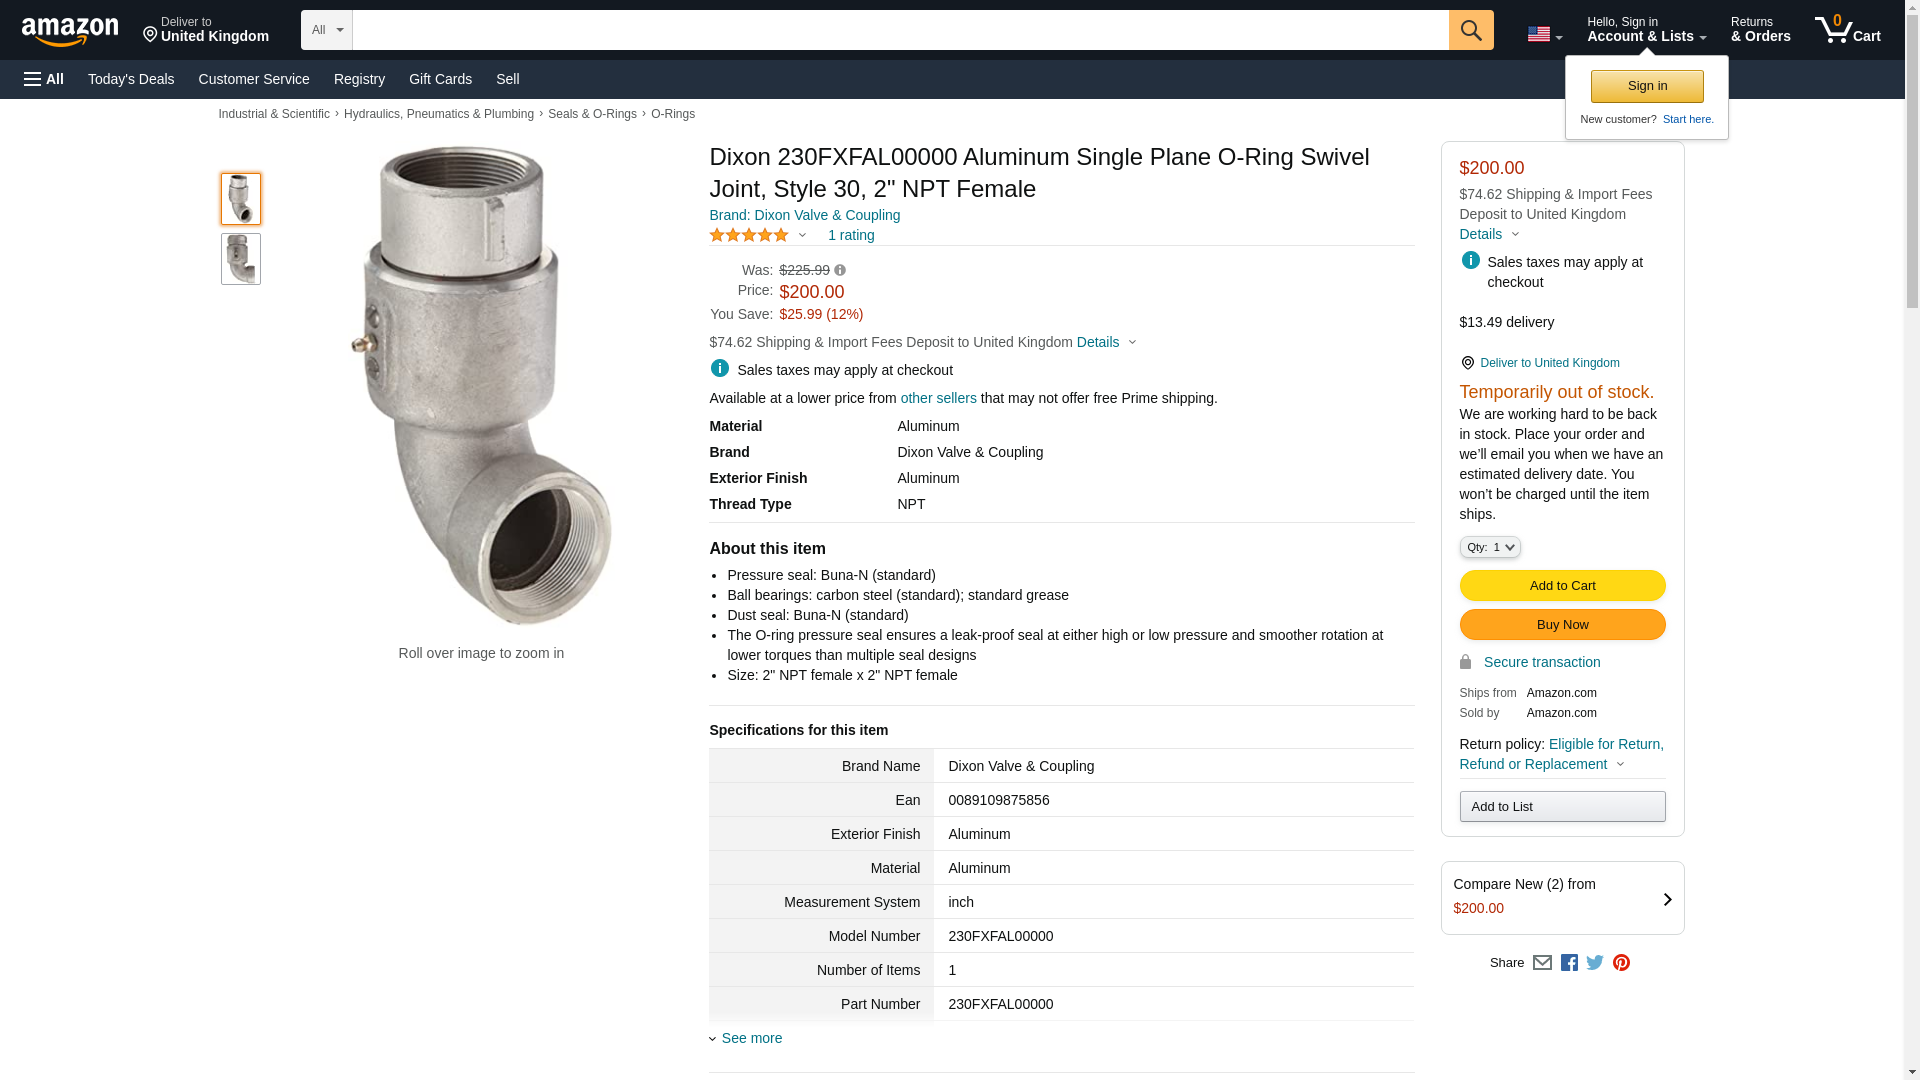
Task: Expand See more specifications
Action: pyautogui.click(x=751, y=1038)
